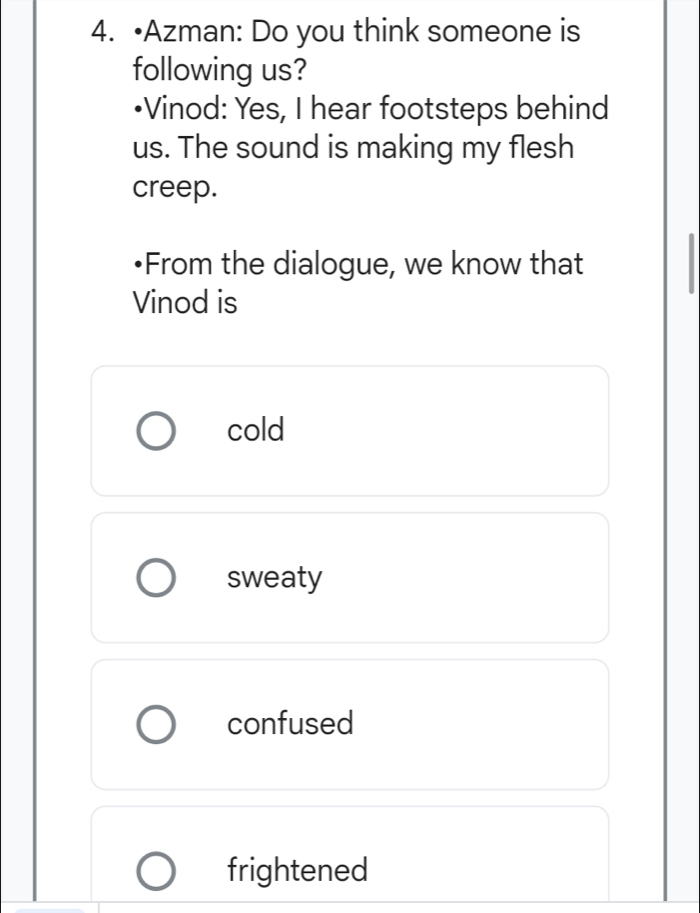Choose the "sweaty" radio button

pos(155,578)
